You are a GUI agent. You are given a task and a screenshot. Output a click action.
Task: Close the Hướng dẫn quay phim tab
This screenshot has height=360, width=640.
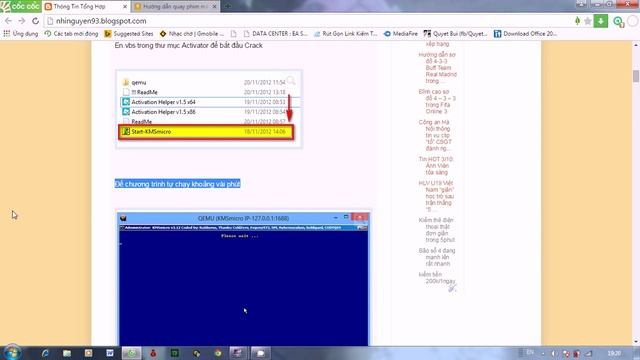tap(214, 7)
